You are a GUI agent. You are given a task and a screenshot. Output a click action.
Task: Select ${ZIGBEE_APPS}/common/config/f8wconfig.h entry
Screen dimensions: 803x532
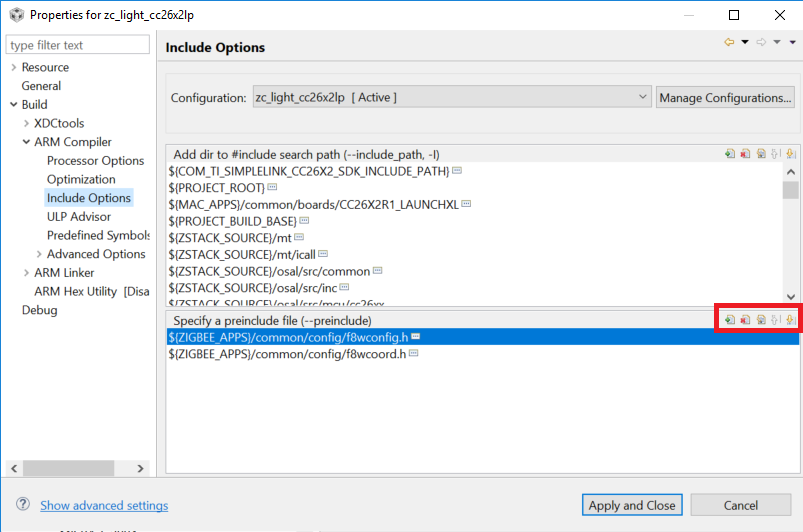click(482, 337)
